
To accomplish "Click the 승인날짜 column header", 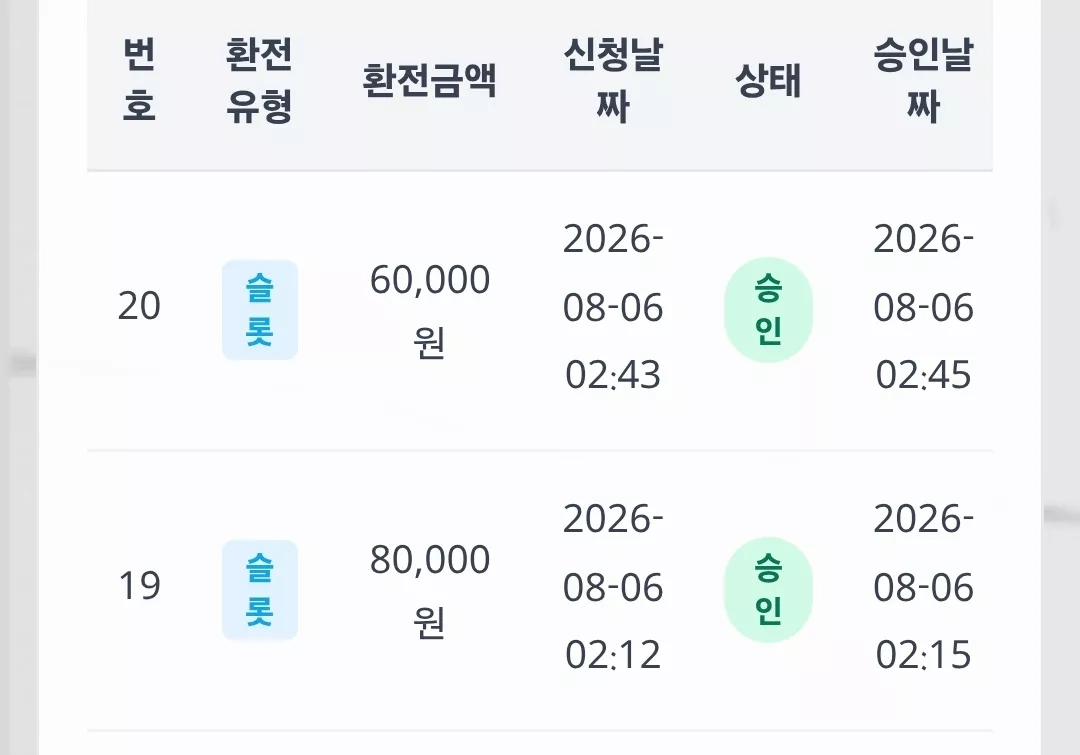I will pos(924,80).
